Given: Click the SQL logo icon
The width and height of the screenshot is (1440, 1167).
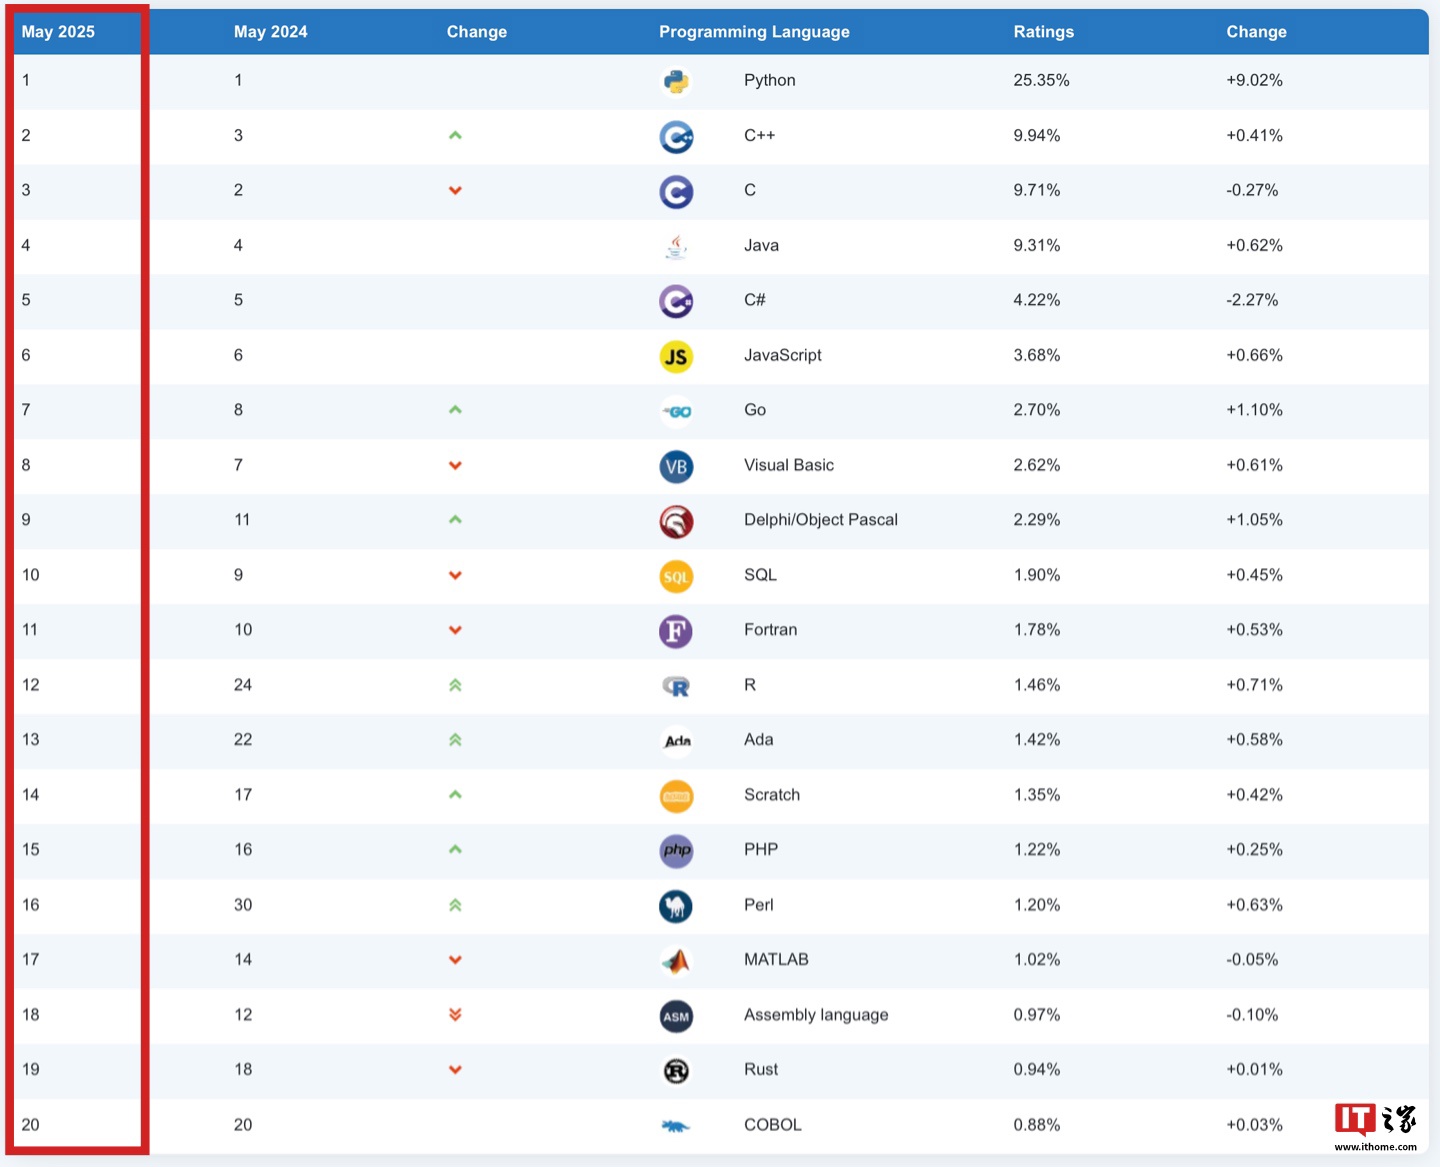Looking at the screenshot, I should click(676, 576).
